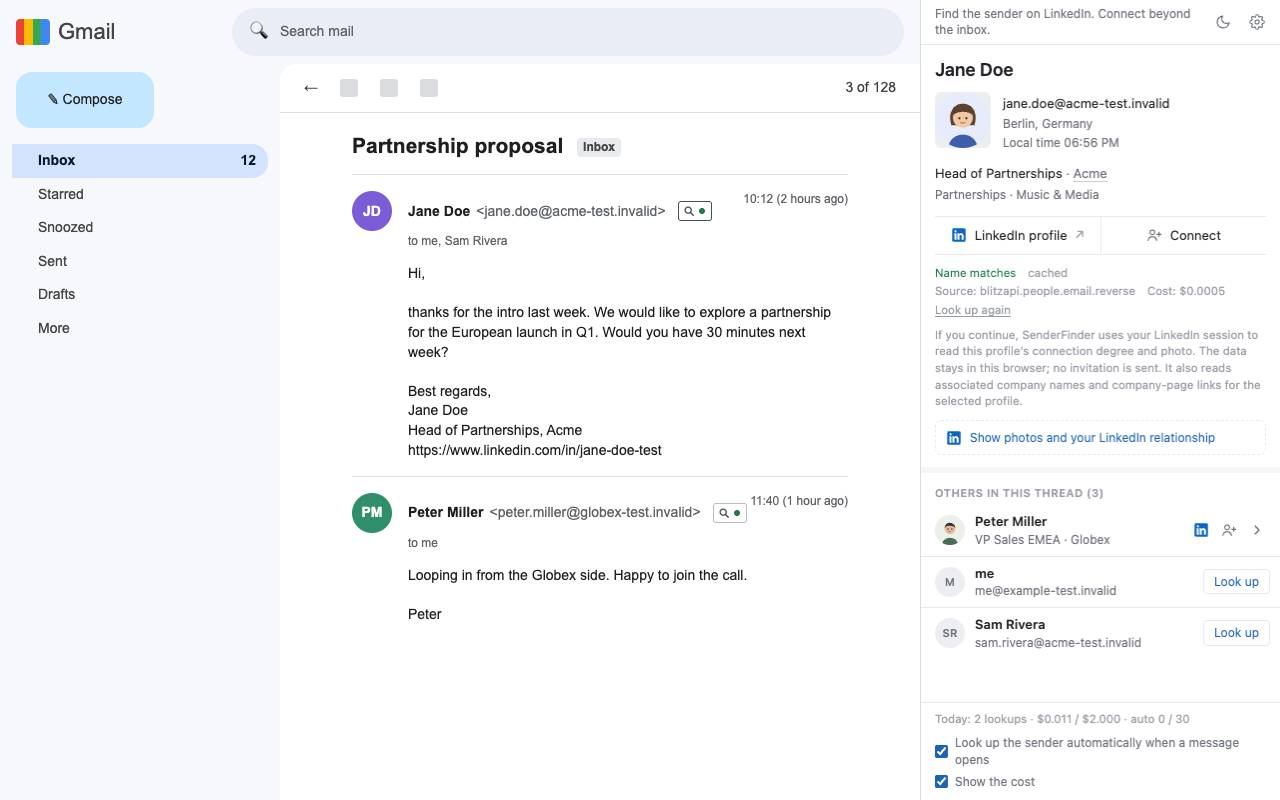Open Peter Miller's LinkedIn icon in thread list
Image resolution: width=1280 pixels, height=800 pixels.
[x=1201, y=530]
